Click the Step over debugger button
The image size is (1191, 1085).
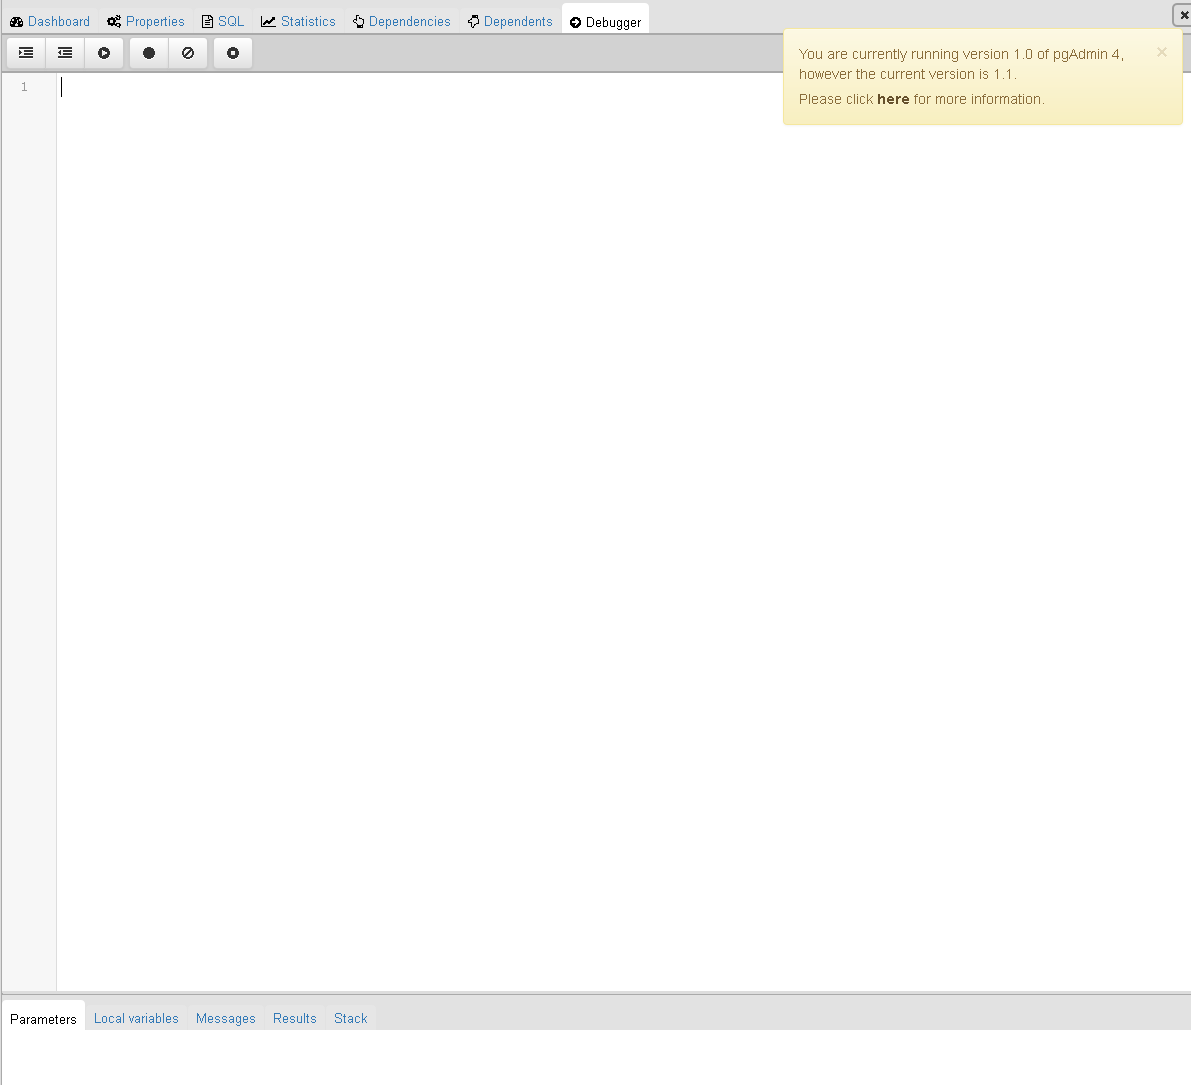[x=65, y=53]
